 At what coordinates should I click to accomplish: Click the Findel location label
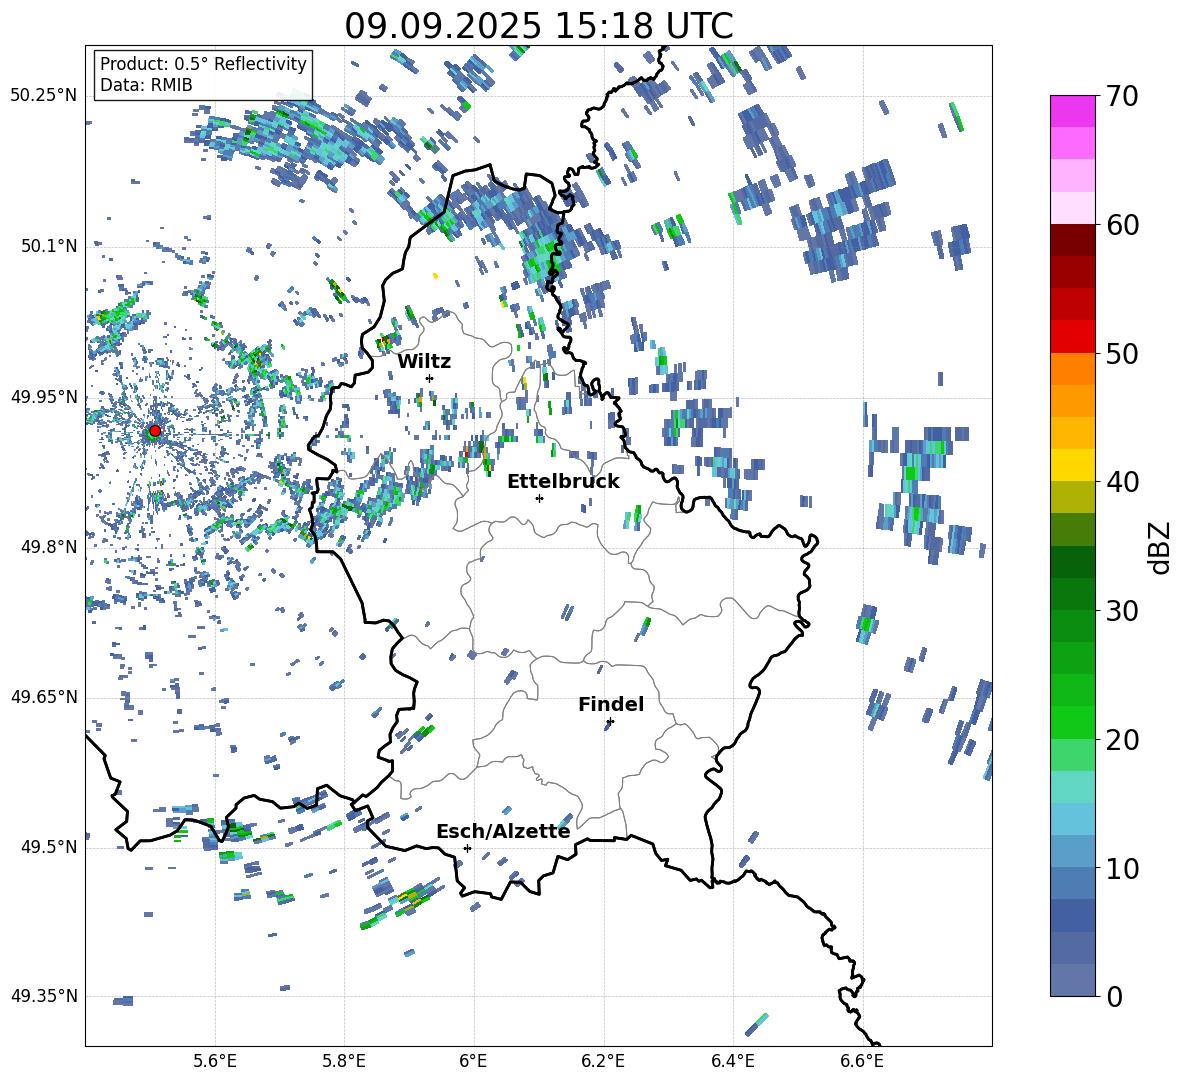coord(611,704)
